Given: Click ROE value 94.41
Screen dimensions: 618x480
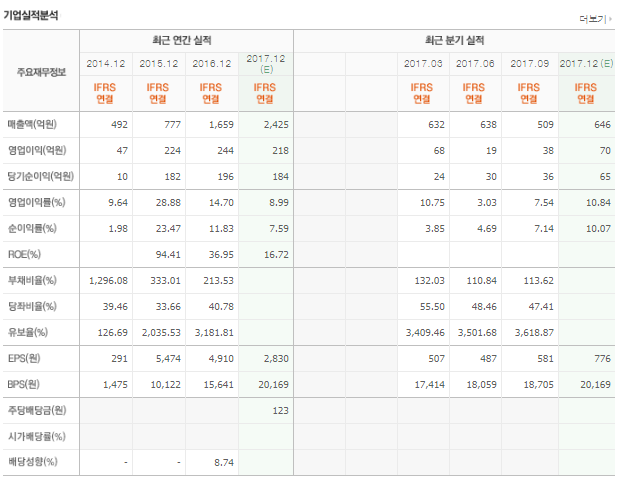Looking at the screenshot, I should (x=168, y=255).
